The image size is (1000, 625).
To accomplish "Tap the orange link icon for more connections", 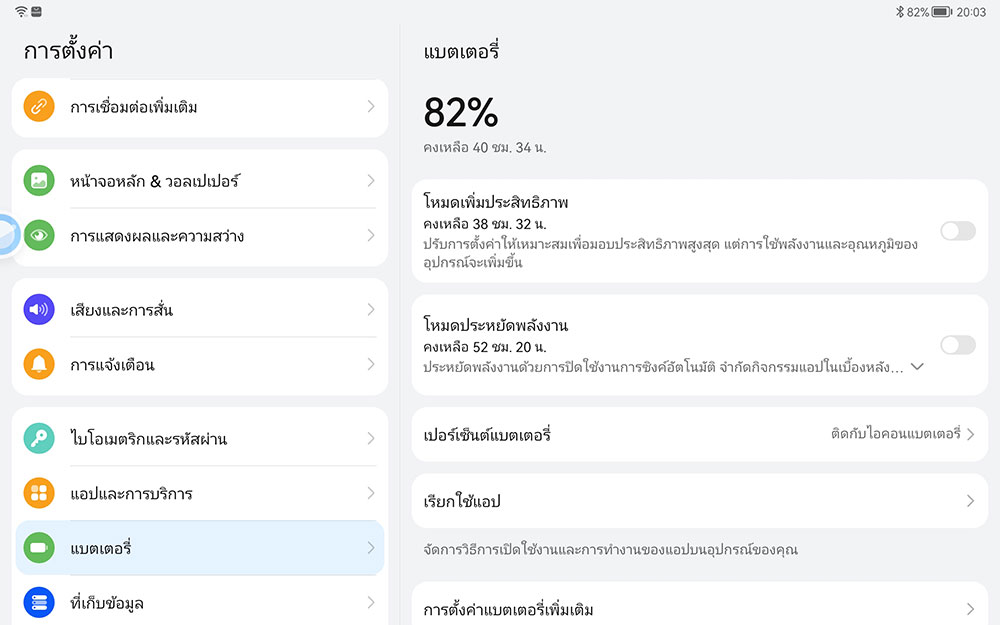I will coord(39,106).
